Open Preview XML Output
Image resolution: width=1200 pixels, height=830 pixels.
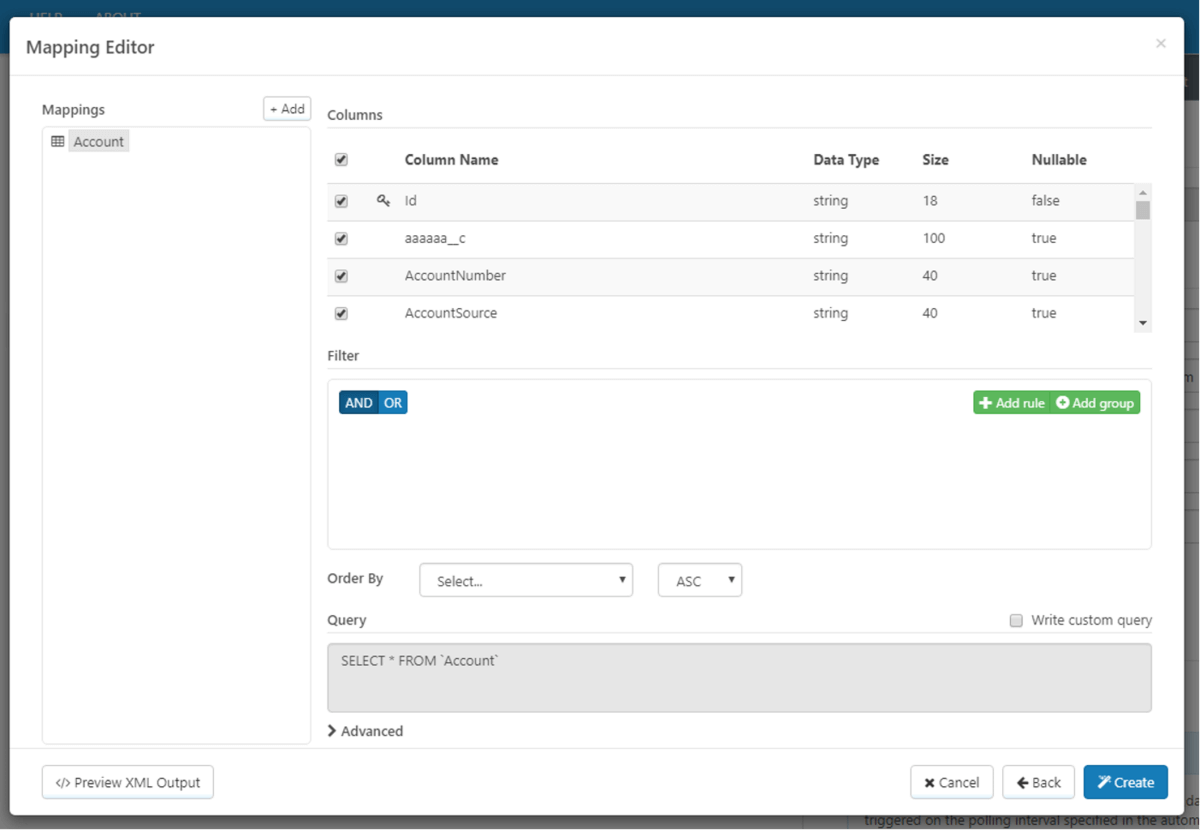click(x=128, y=782)
